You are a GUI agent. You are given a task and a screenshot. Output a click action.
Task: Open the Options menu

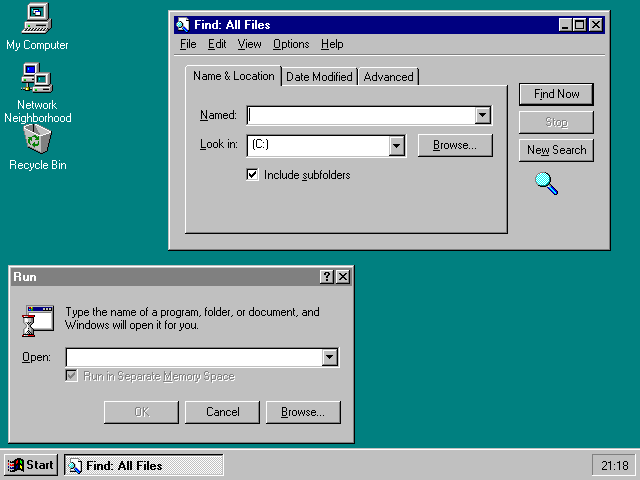[x=291, y=44]
